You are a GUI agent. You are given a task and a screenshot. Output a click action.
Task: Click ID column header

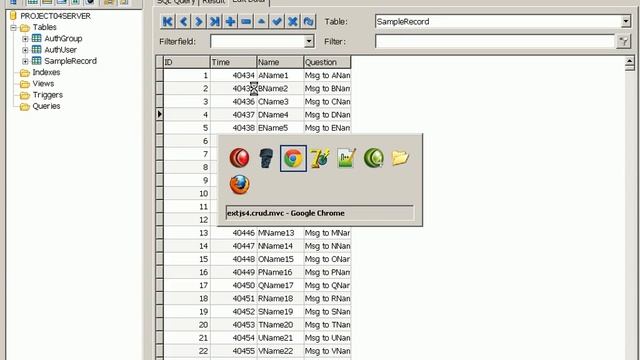[187, 62]
